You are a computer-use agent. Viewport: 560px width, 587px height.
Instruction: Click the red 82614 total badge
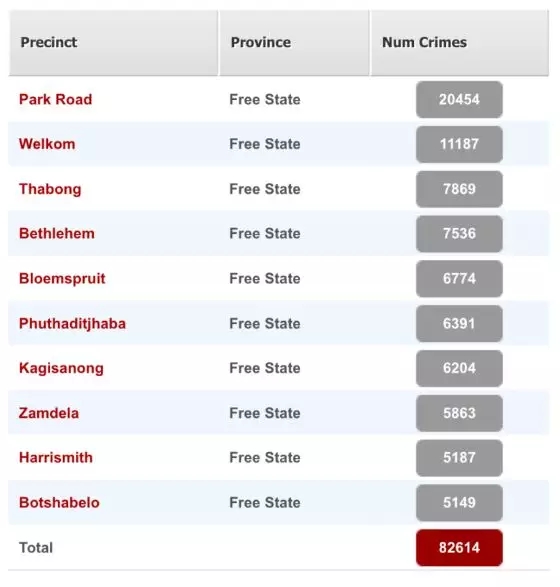(x=459, y=548)
